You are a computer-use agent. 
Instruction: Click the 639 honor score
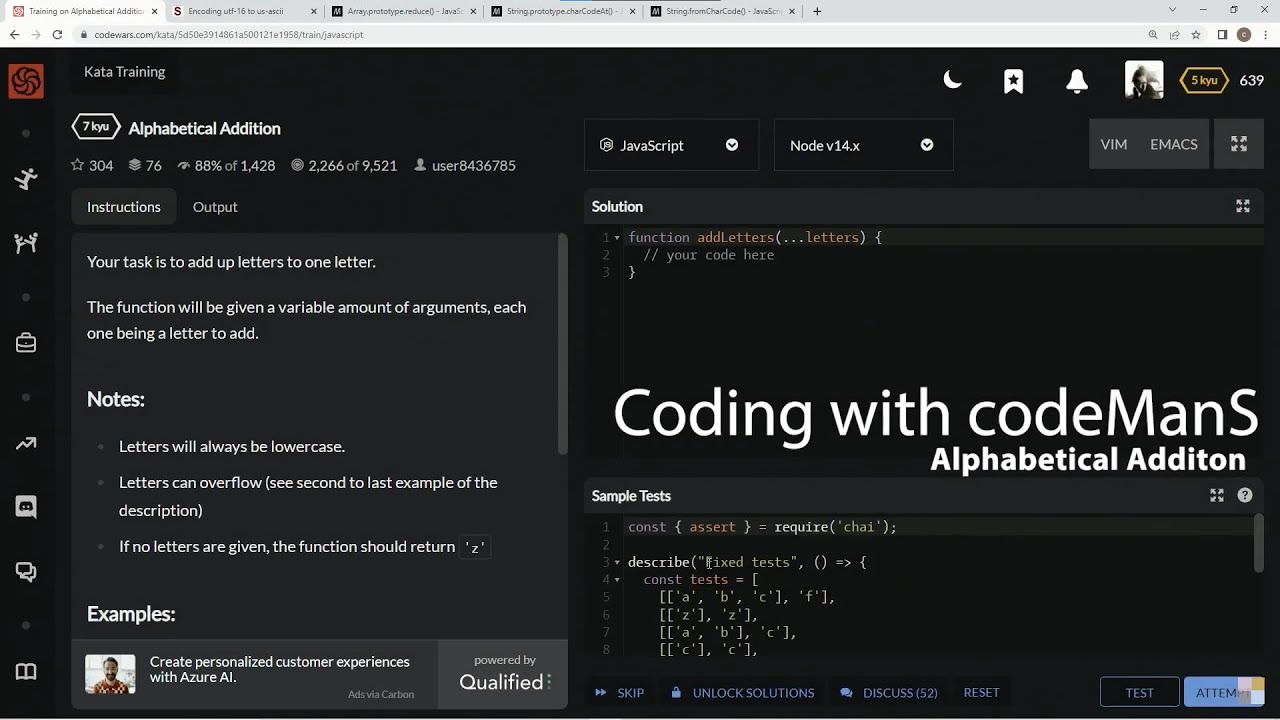tap(1251, 80)
